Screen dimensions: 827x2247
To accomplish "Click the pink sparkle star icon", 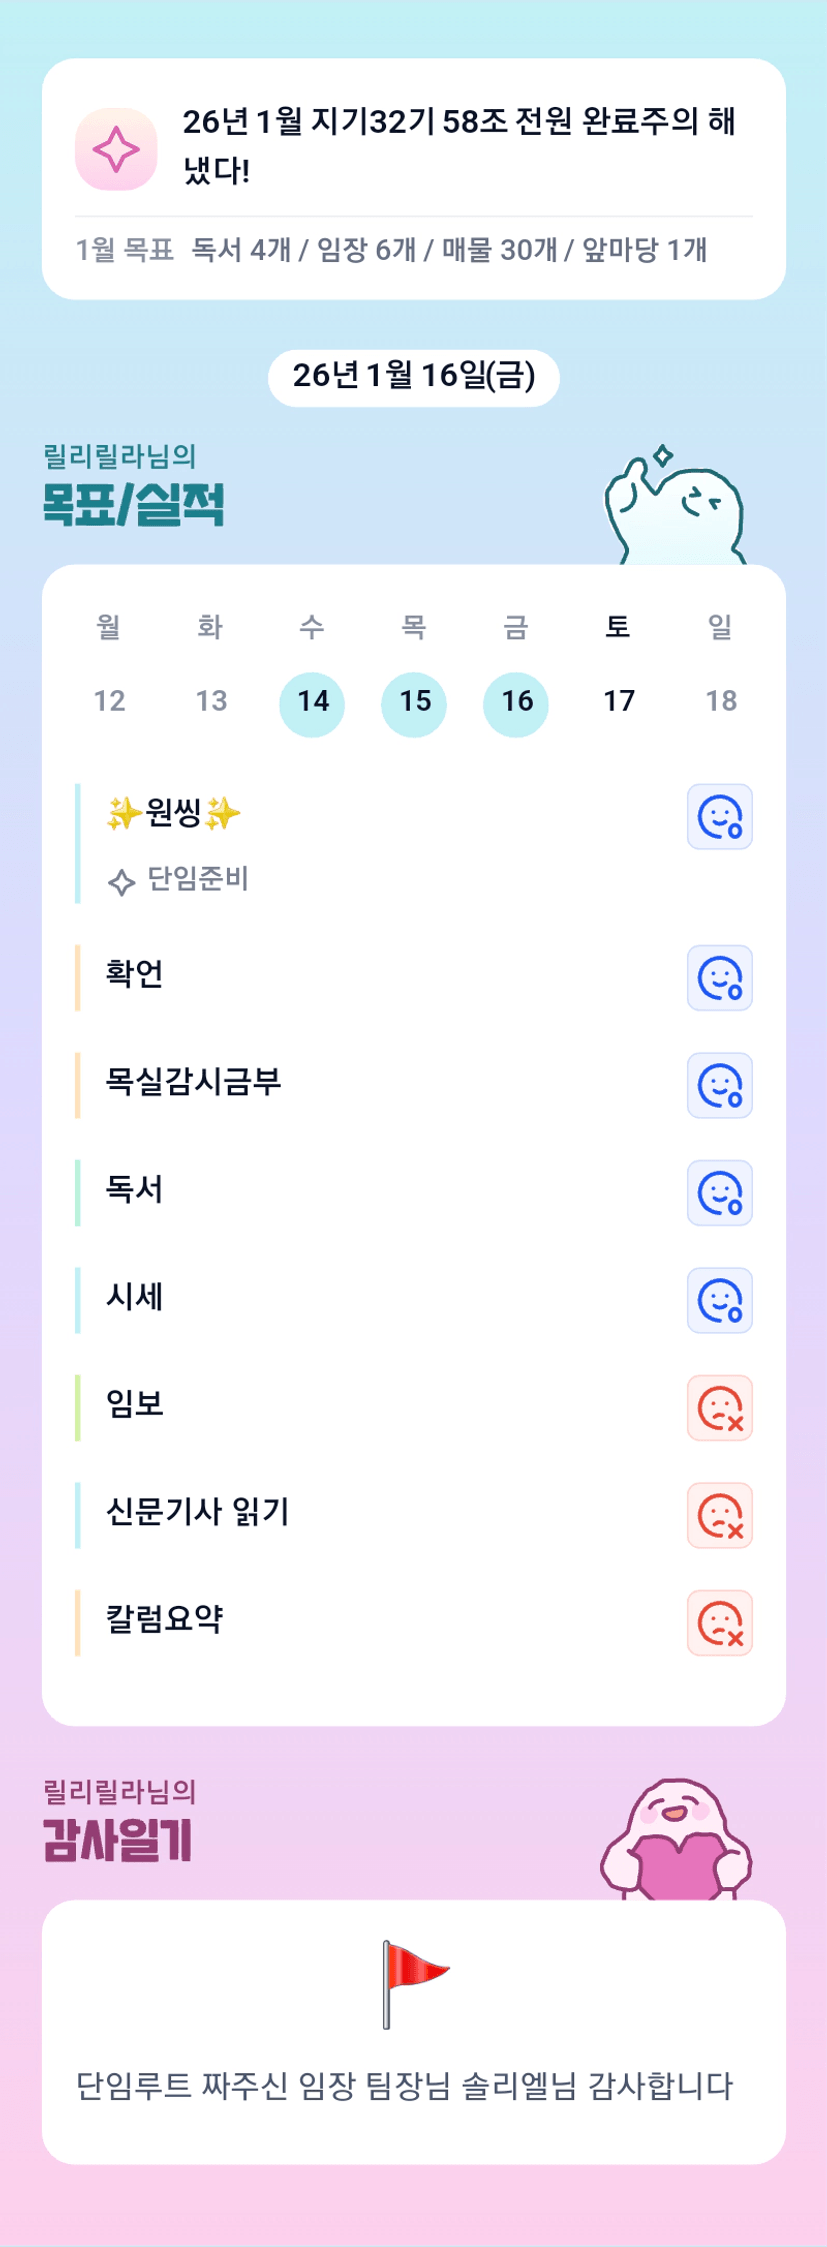I will (x=116, y=149).
